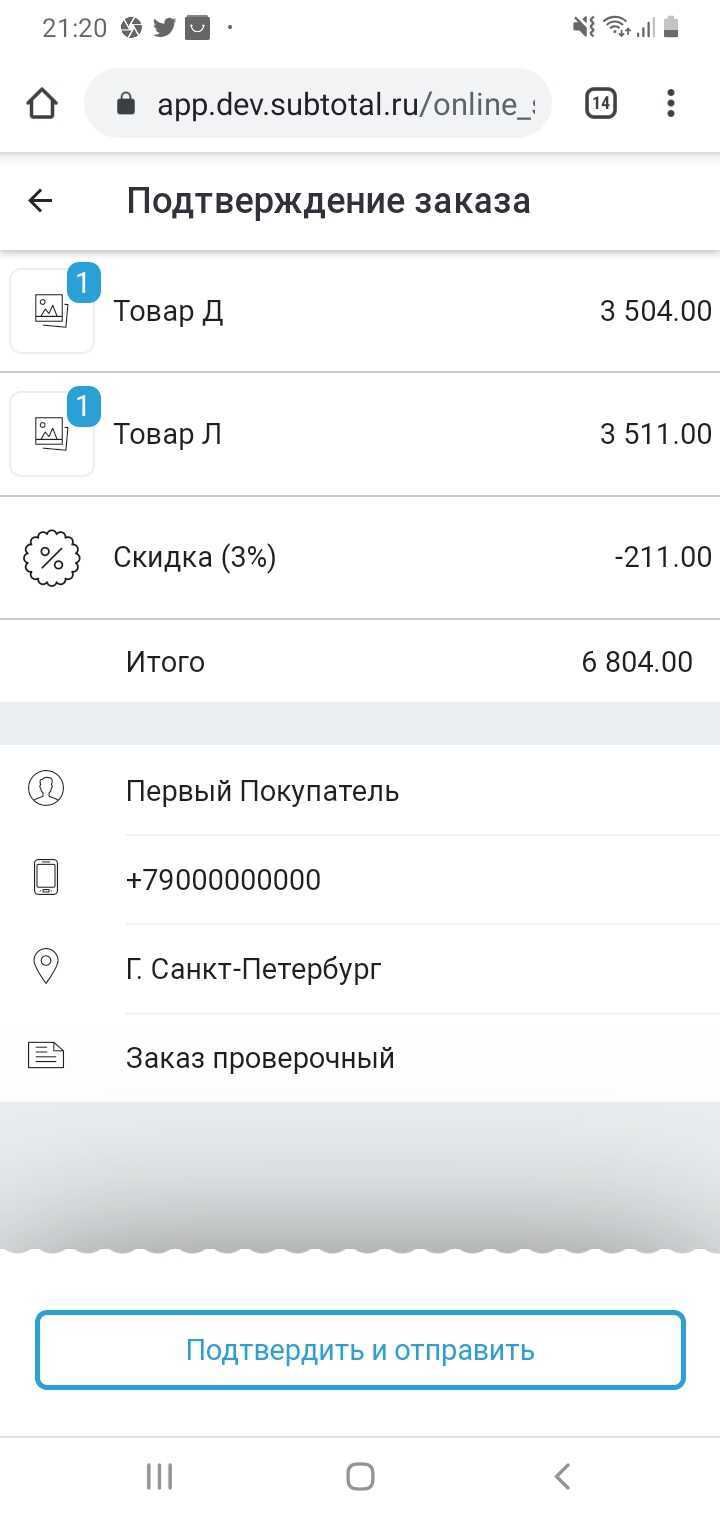This screenshot has width=720, height=1520.
Task: Open the browser tab switcher showing 14
Action: pyautogui.click(x=600, y=103)
